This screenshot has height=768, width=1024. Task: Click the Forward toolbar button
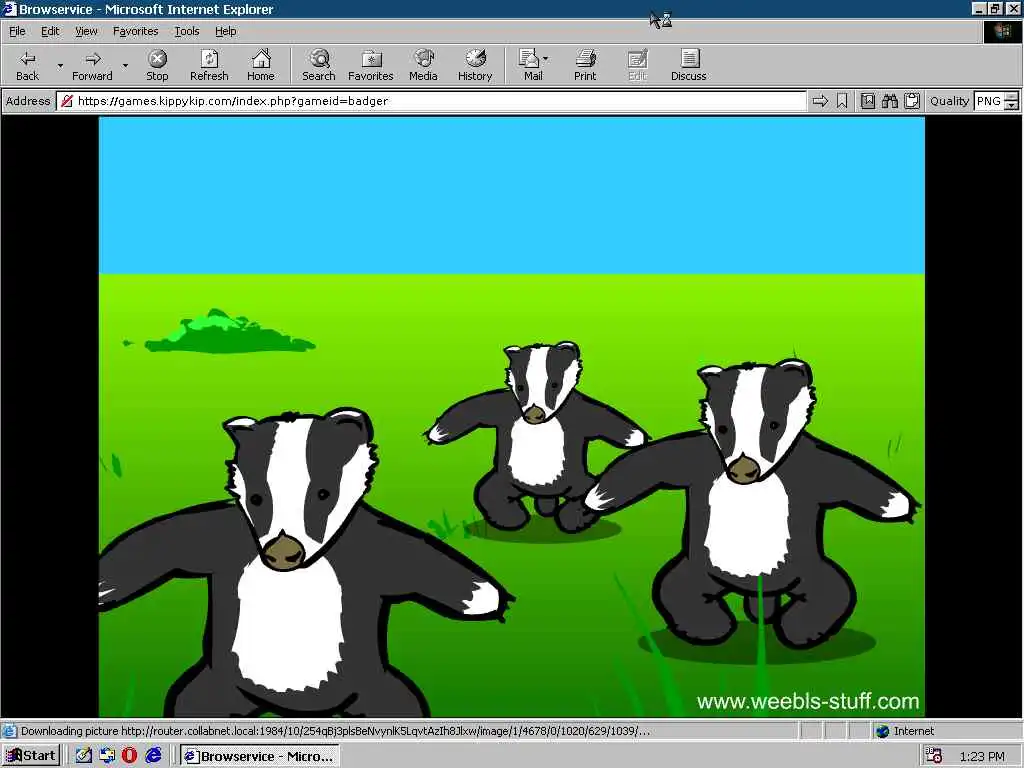92,65
